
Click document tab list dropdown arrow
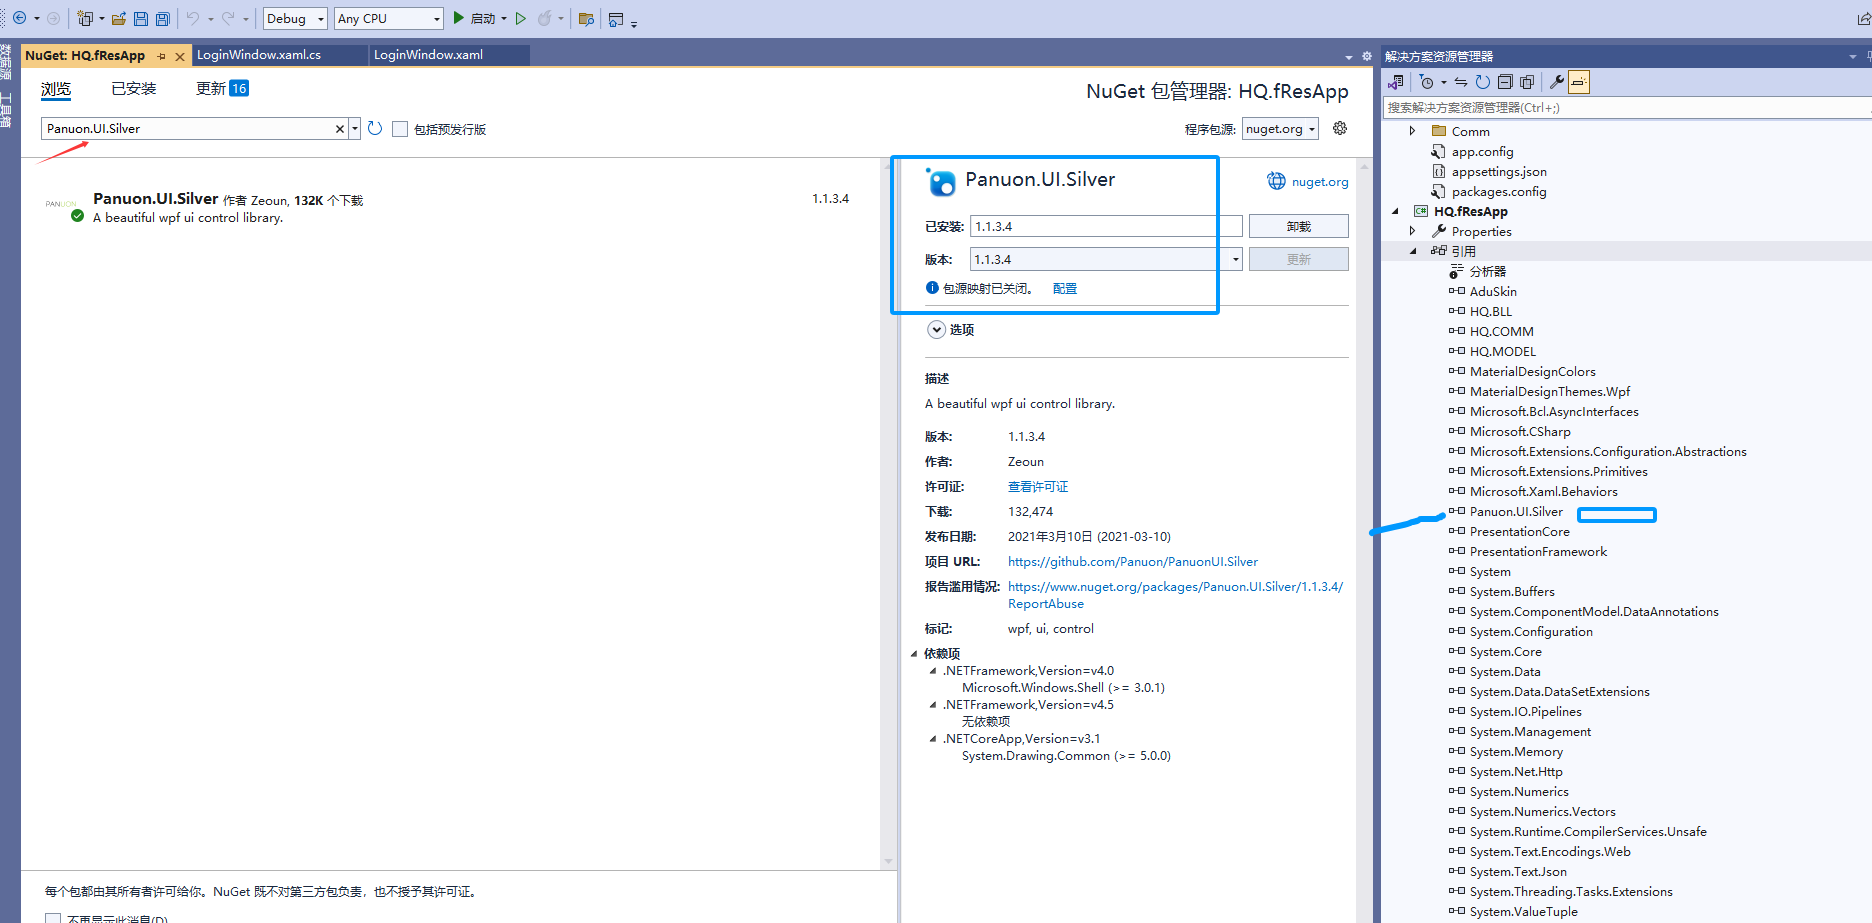pyautogui.click(x=1349, y=57)
